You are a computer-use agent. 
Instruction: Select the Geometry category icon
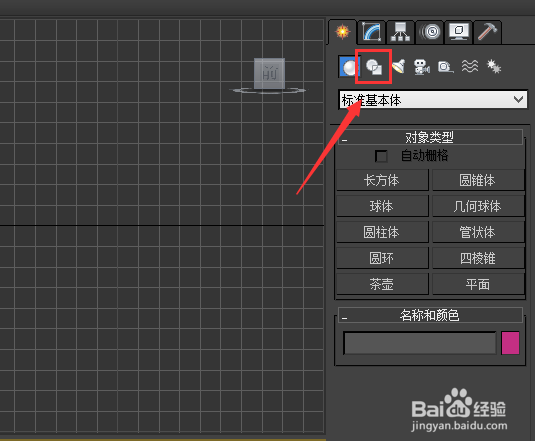coord(349,67)
